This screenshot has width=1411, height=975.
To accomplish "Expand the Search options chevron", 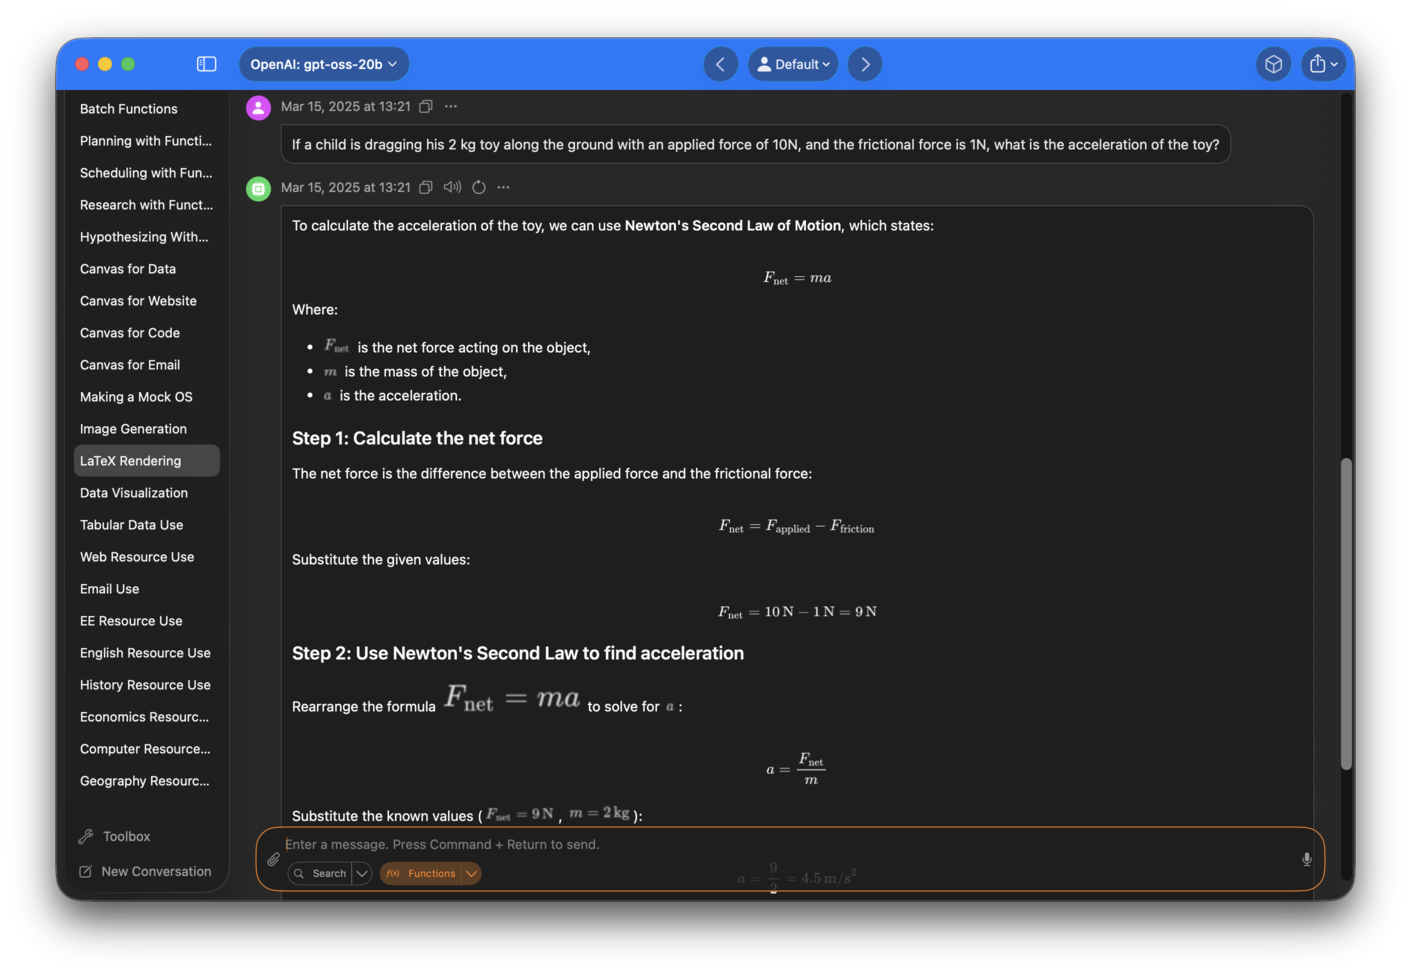I will [362, 873].
